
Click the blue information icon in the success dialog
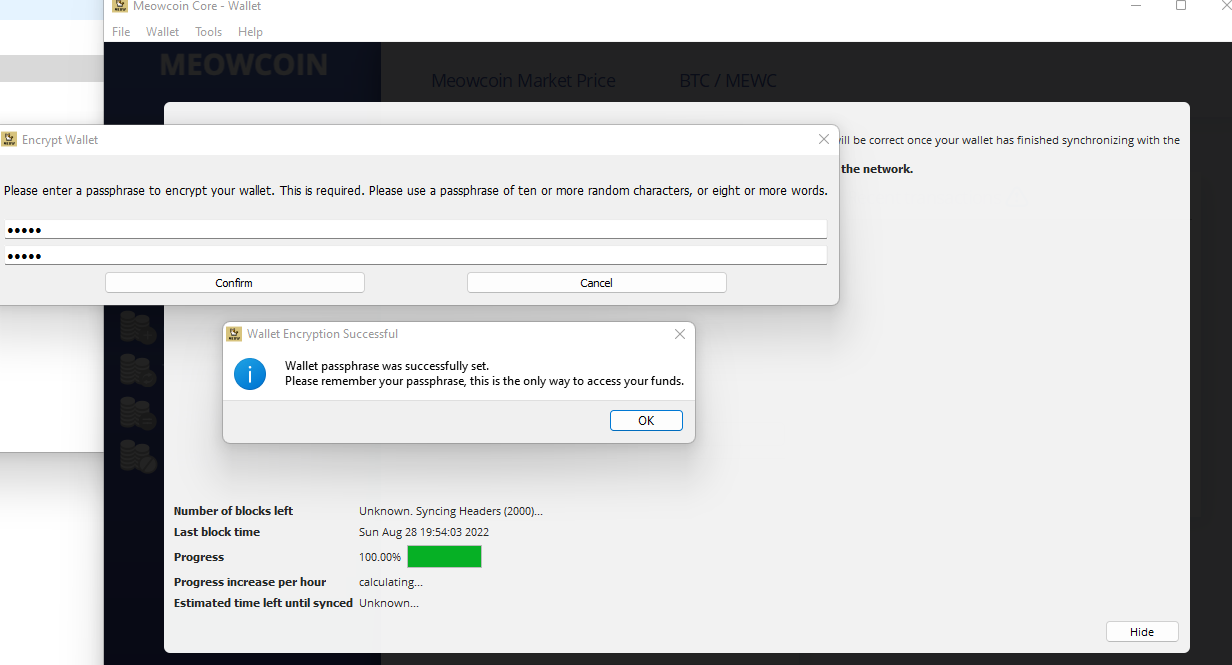pyautogui.click(x=250, y=374)
